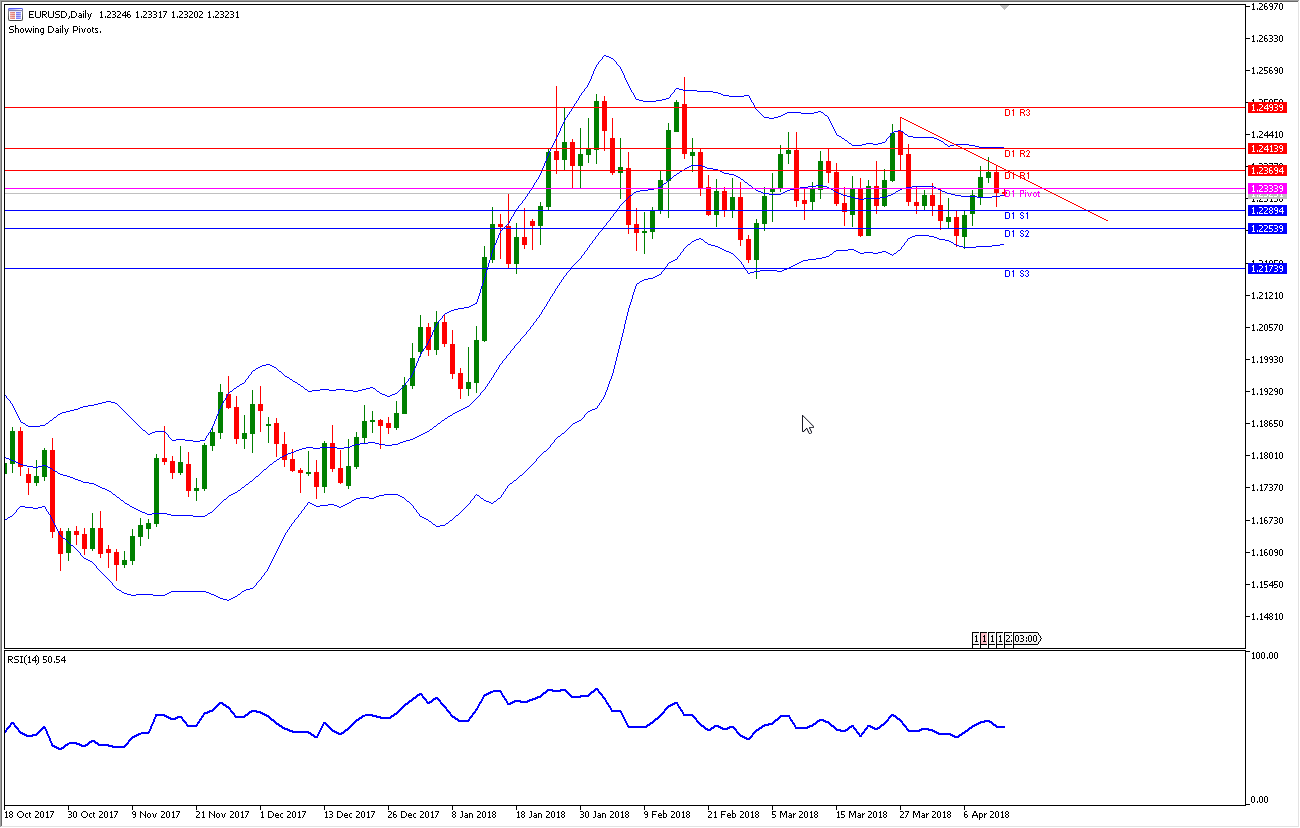
Task: Click the pink-highlighted '1' event marker
Action: (984, 639)
